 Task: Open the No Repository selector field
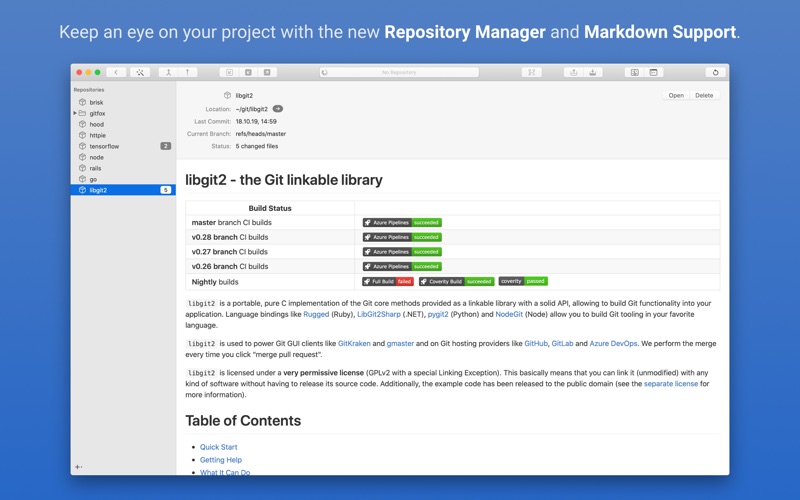click(x=399, y=72)
